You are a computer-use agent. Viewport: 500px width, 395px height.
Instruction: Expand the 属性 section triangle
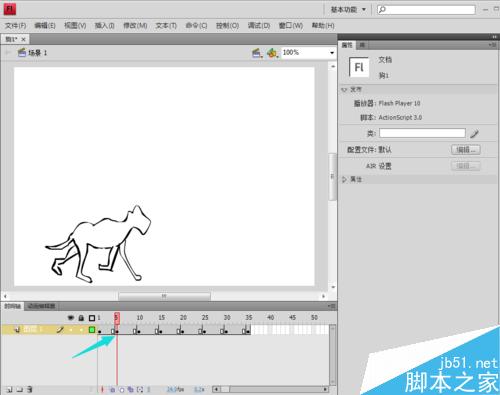[x=345, y=179]
